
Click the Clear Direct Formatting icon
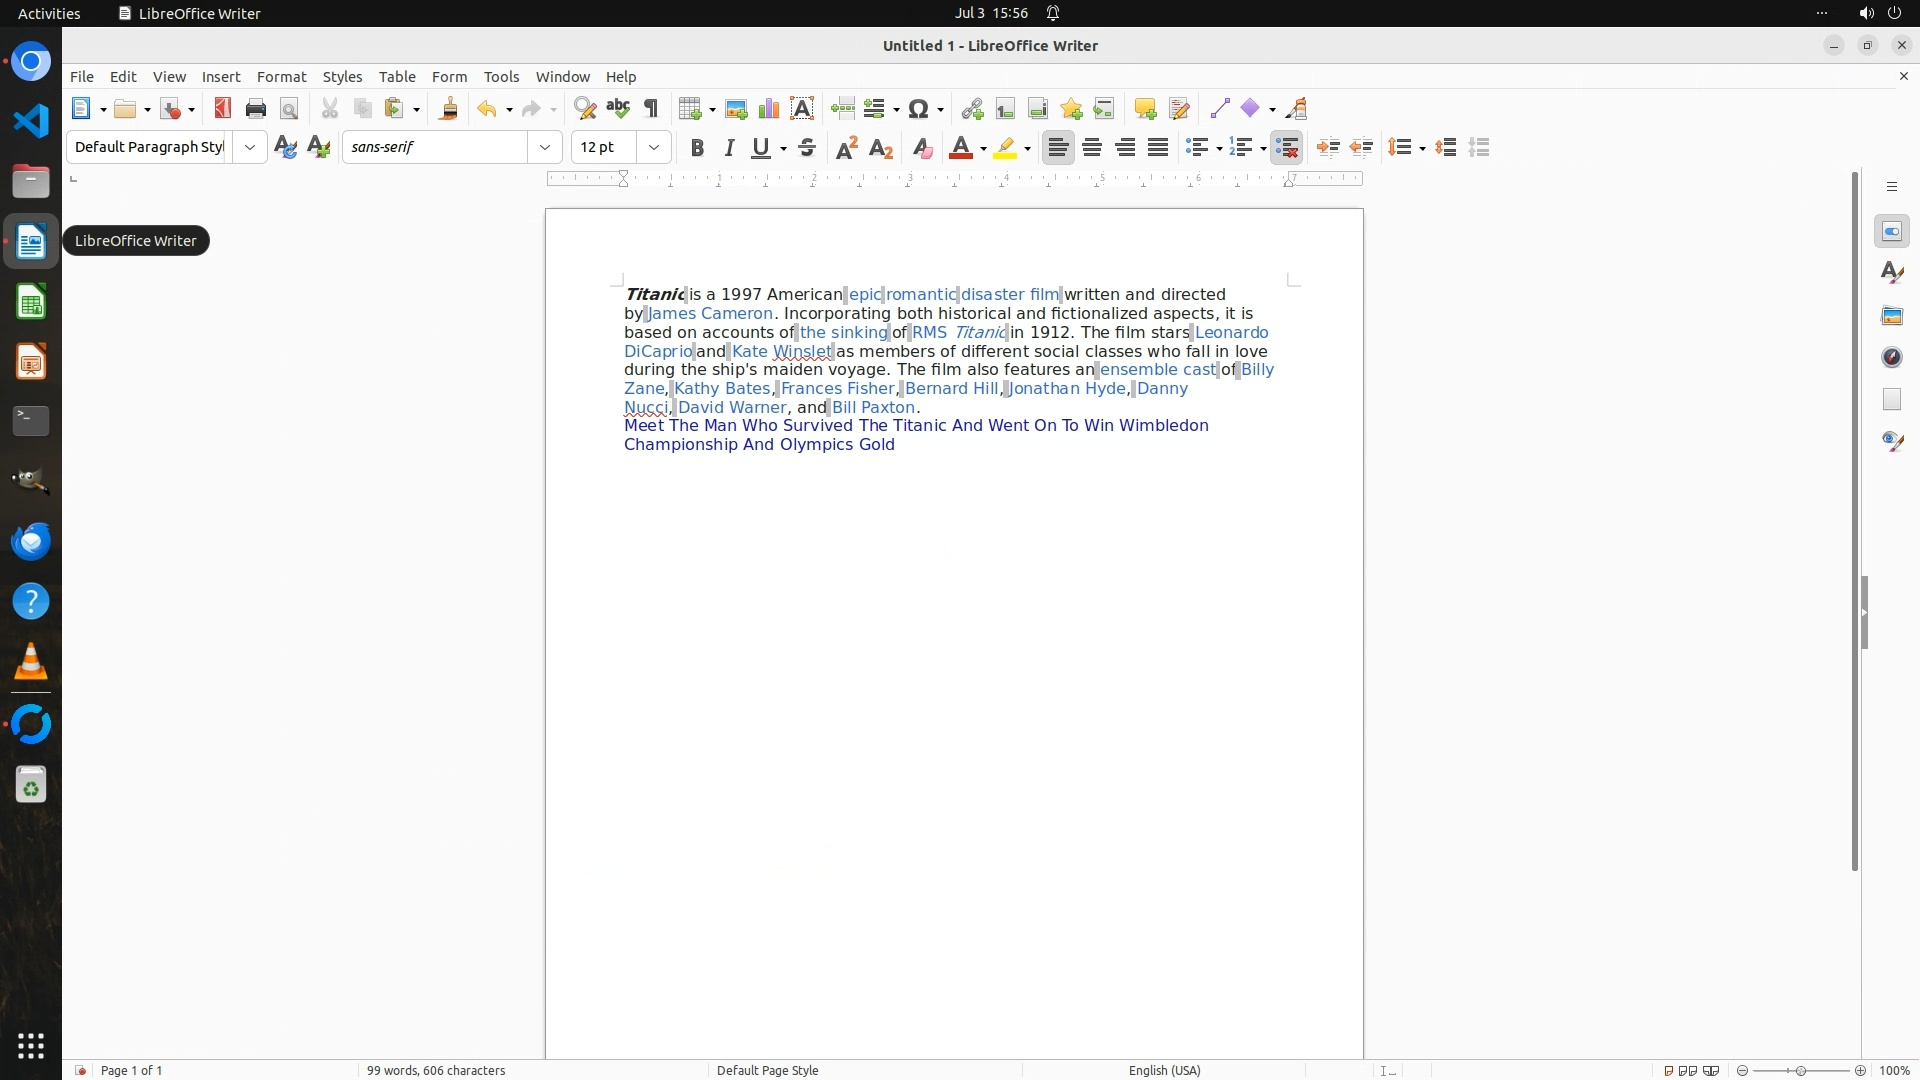click(x=922, y=148)
